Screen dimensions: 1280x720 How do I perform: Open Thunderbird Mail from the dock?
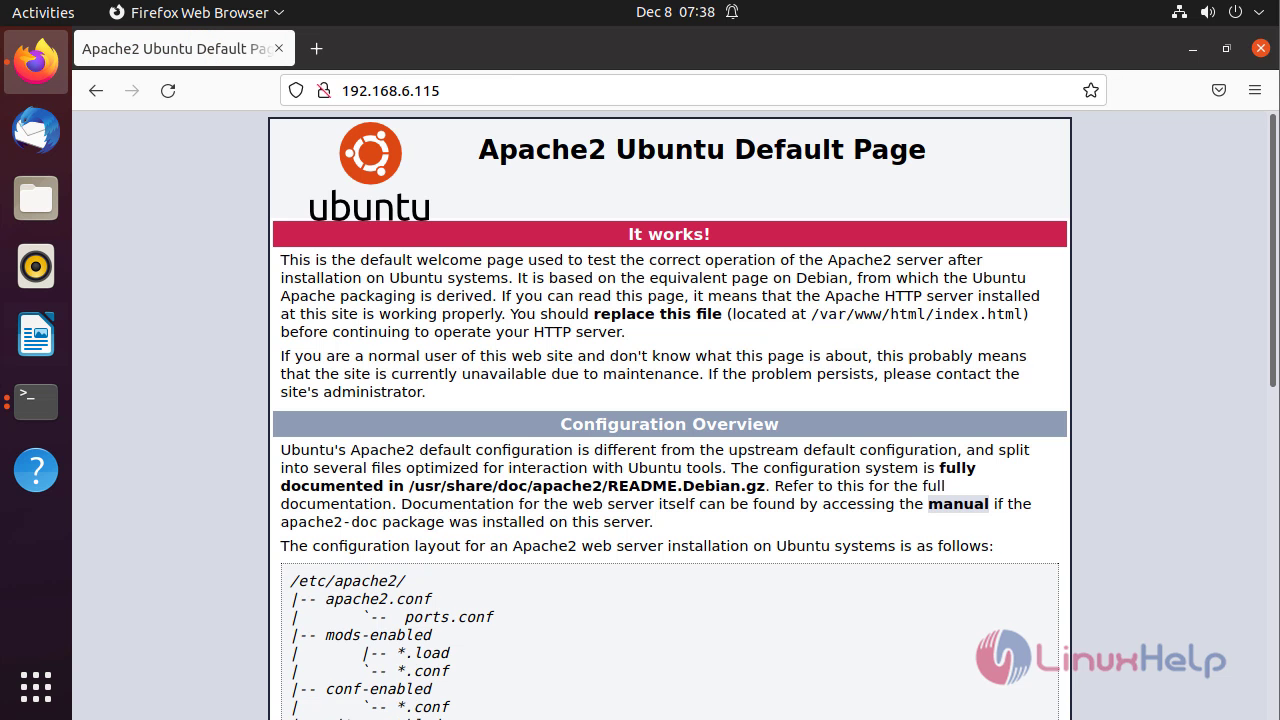pos(36,130)
